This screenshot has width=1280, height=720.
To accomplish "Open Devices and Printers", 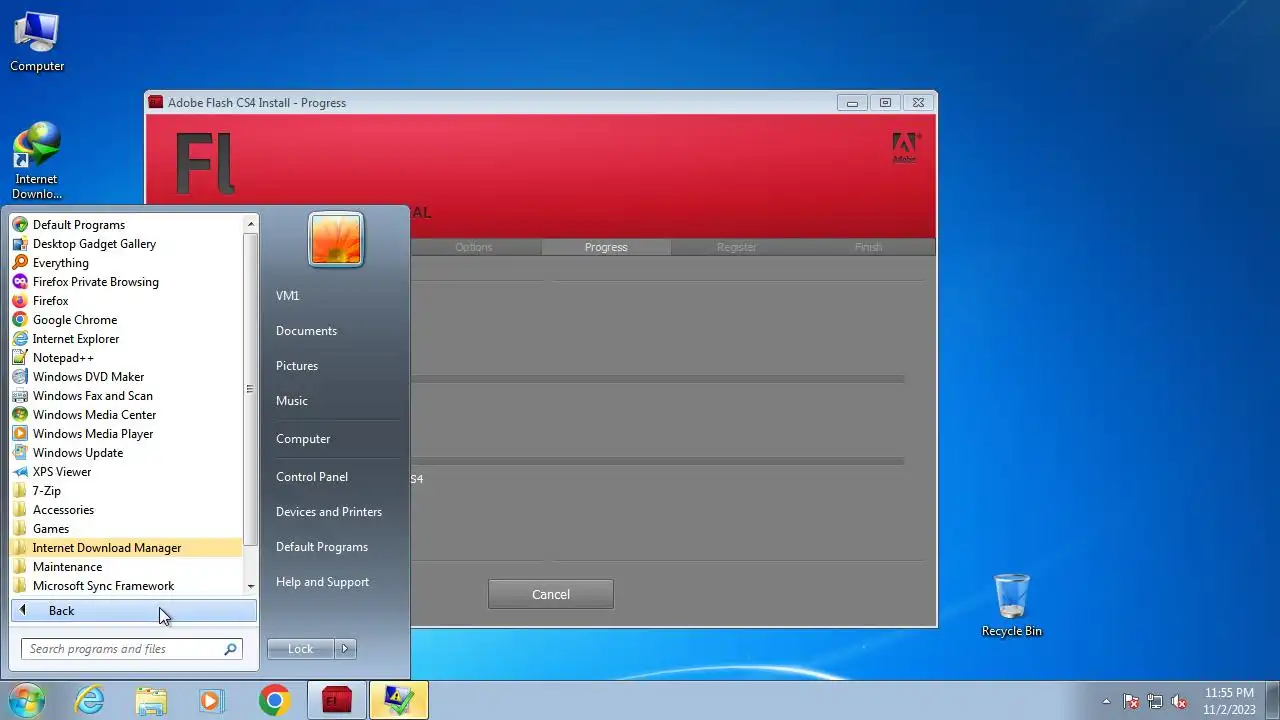I will [x=329, y=512].
